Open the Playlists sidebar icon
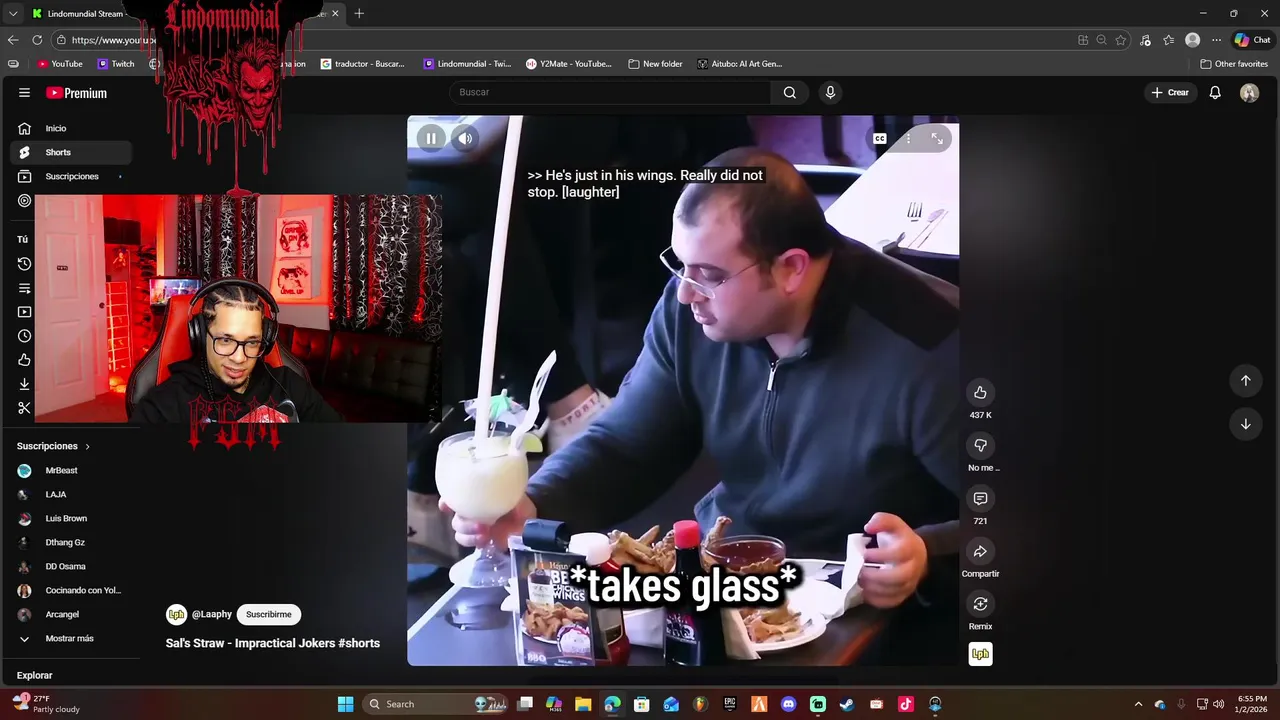Viewport: 1280px width, 720px height. 24,288
